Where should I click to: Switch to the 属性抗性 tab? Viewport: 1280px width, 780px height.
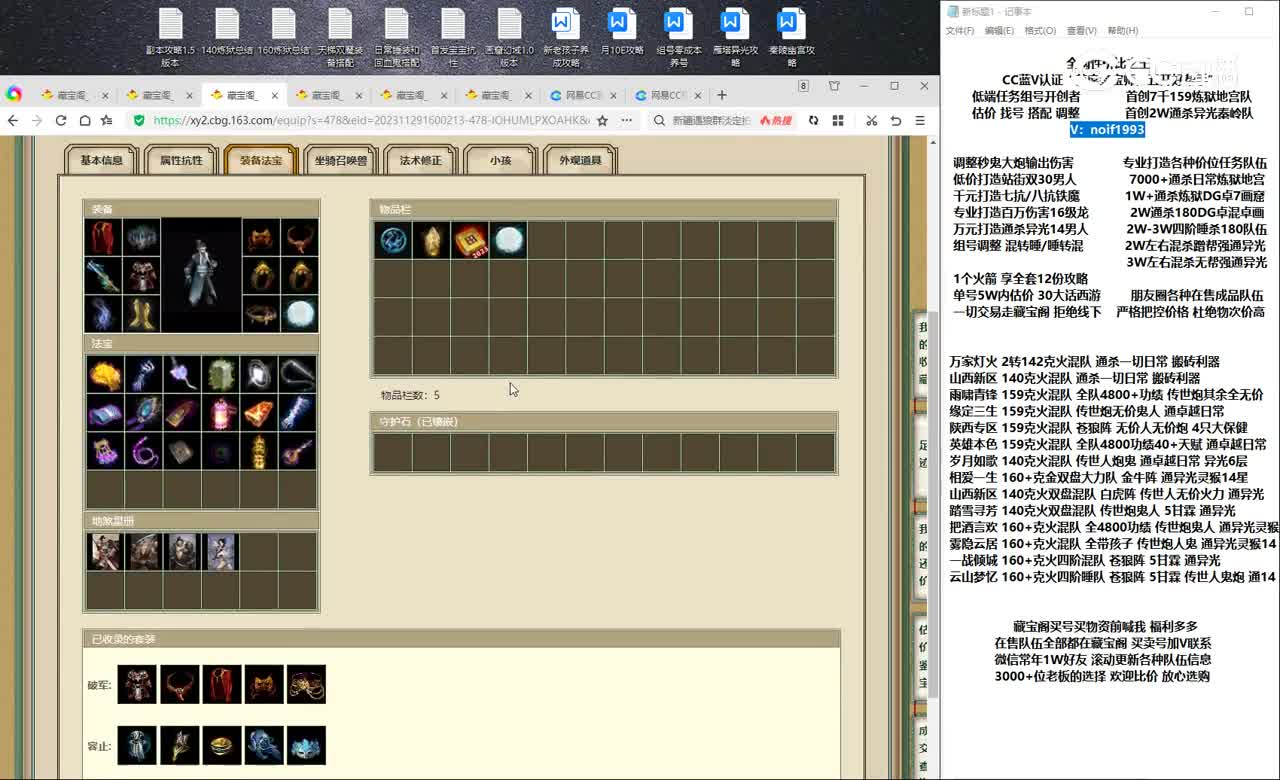(x=181, y=160)
